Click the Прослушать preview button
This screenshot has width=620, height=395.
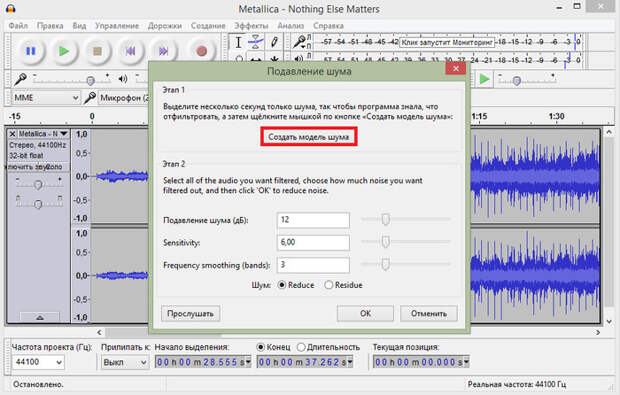click(190, 314)
